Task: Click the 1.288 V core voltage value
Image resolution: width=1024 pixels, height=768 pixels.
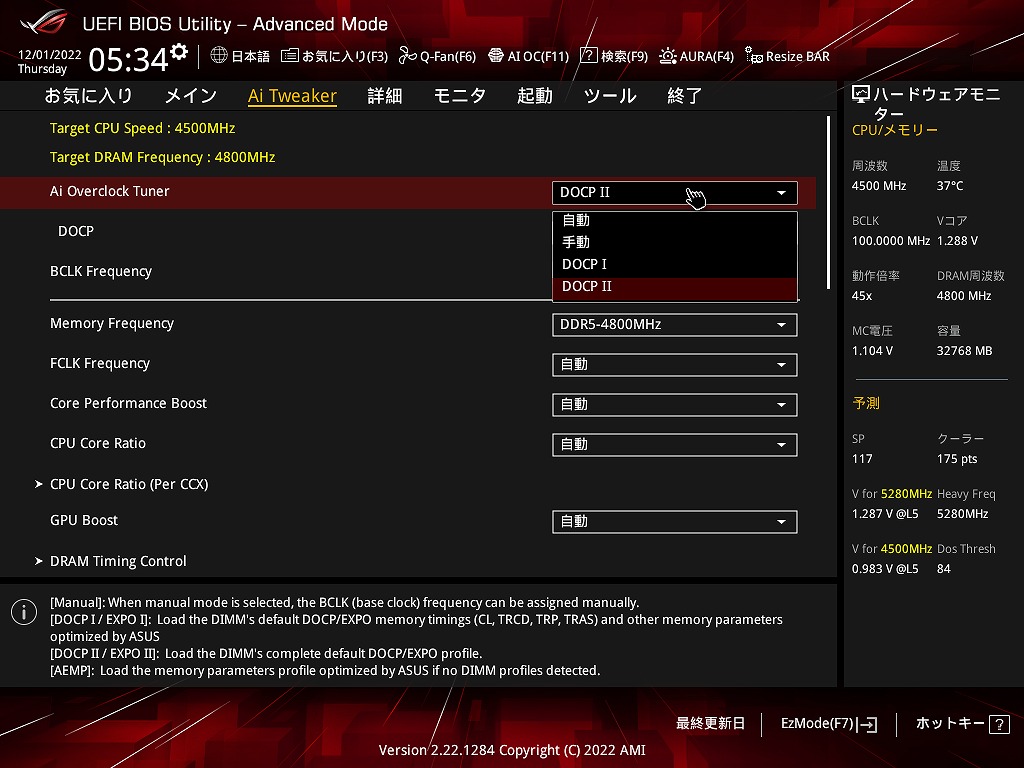Action: pyautogui.click(x=957, y=241)
